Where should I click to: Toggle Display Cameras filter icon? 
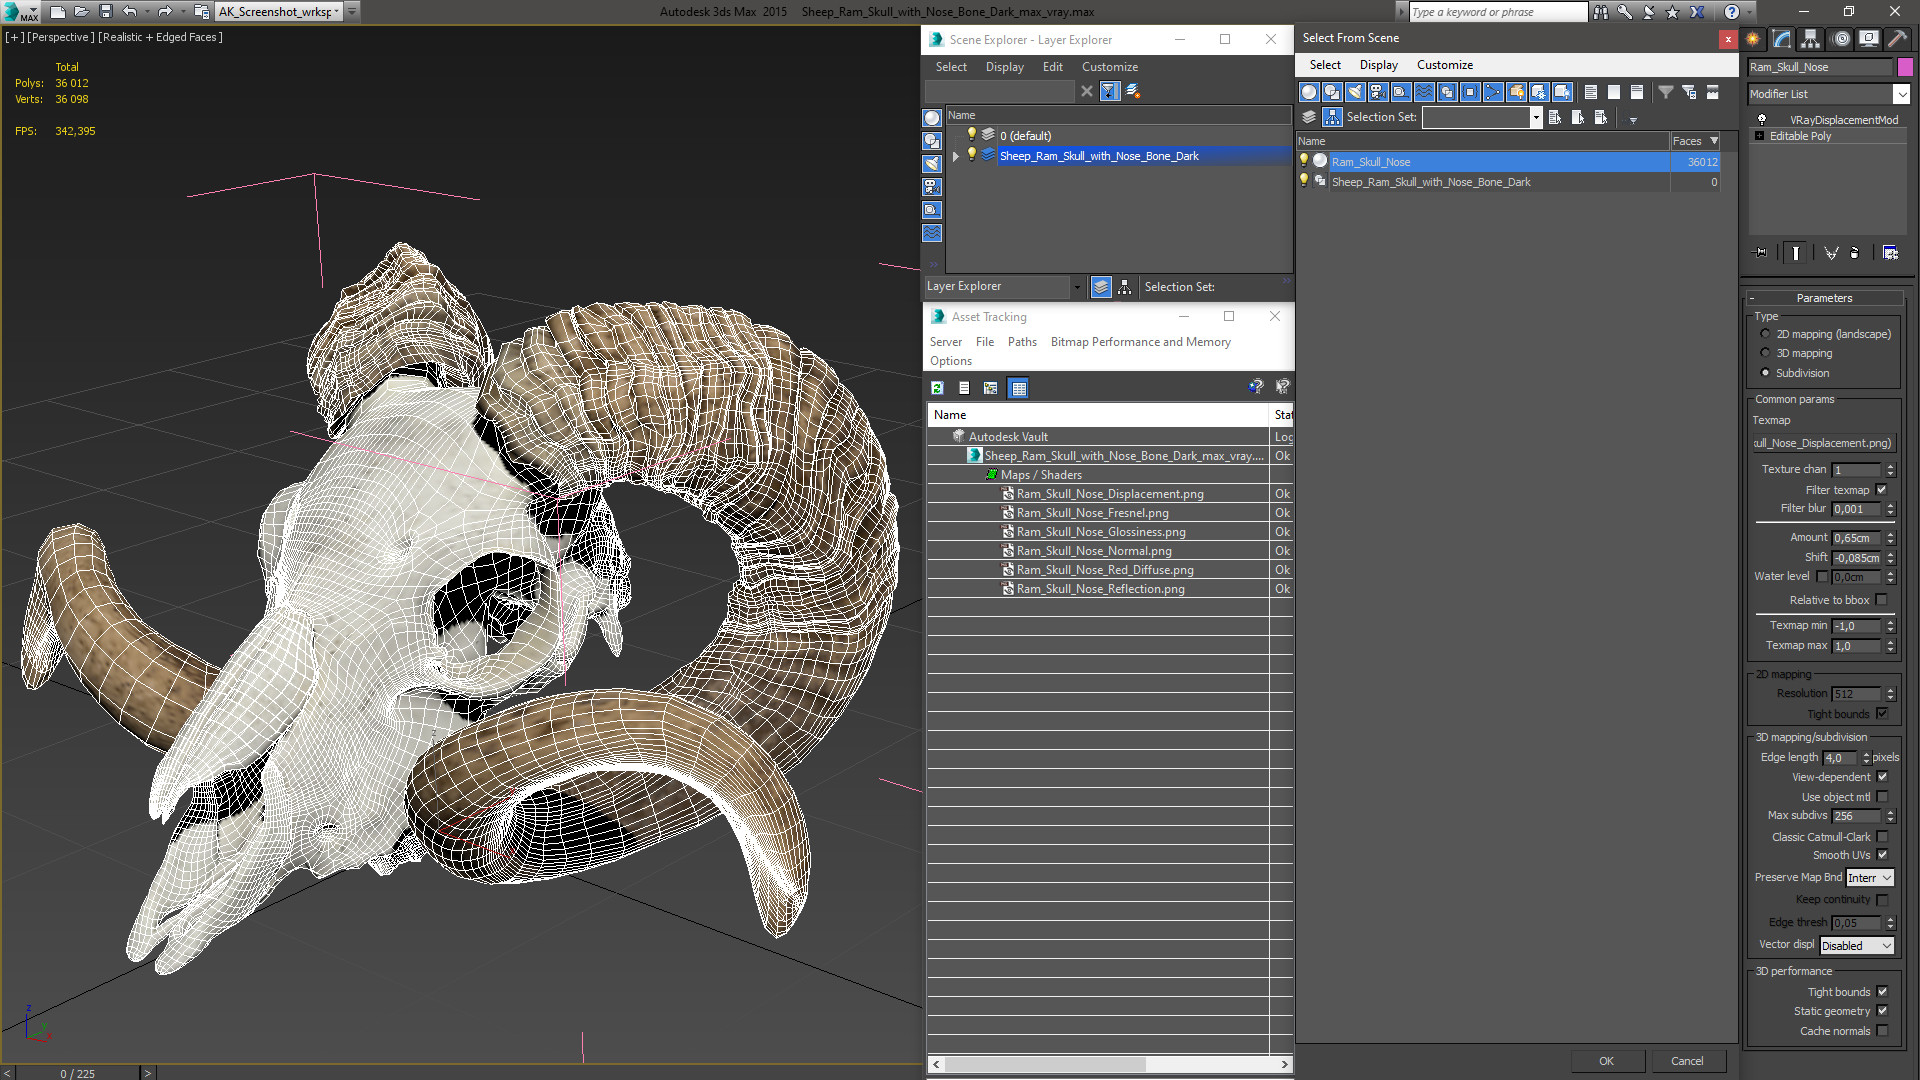(x=1378, y=92)
